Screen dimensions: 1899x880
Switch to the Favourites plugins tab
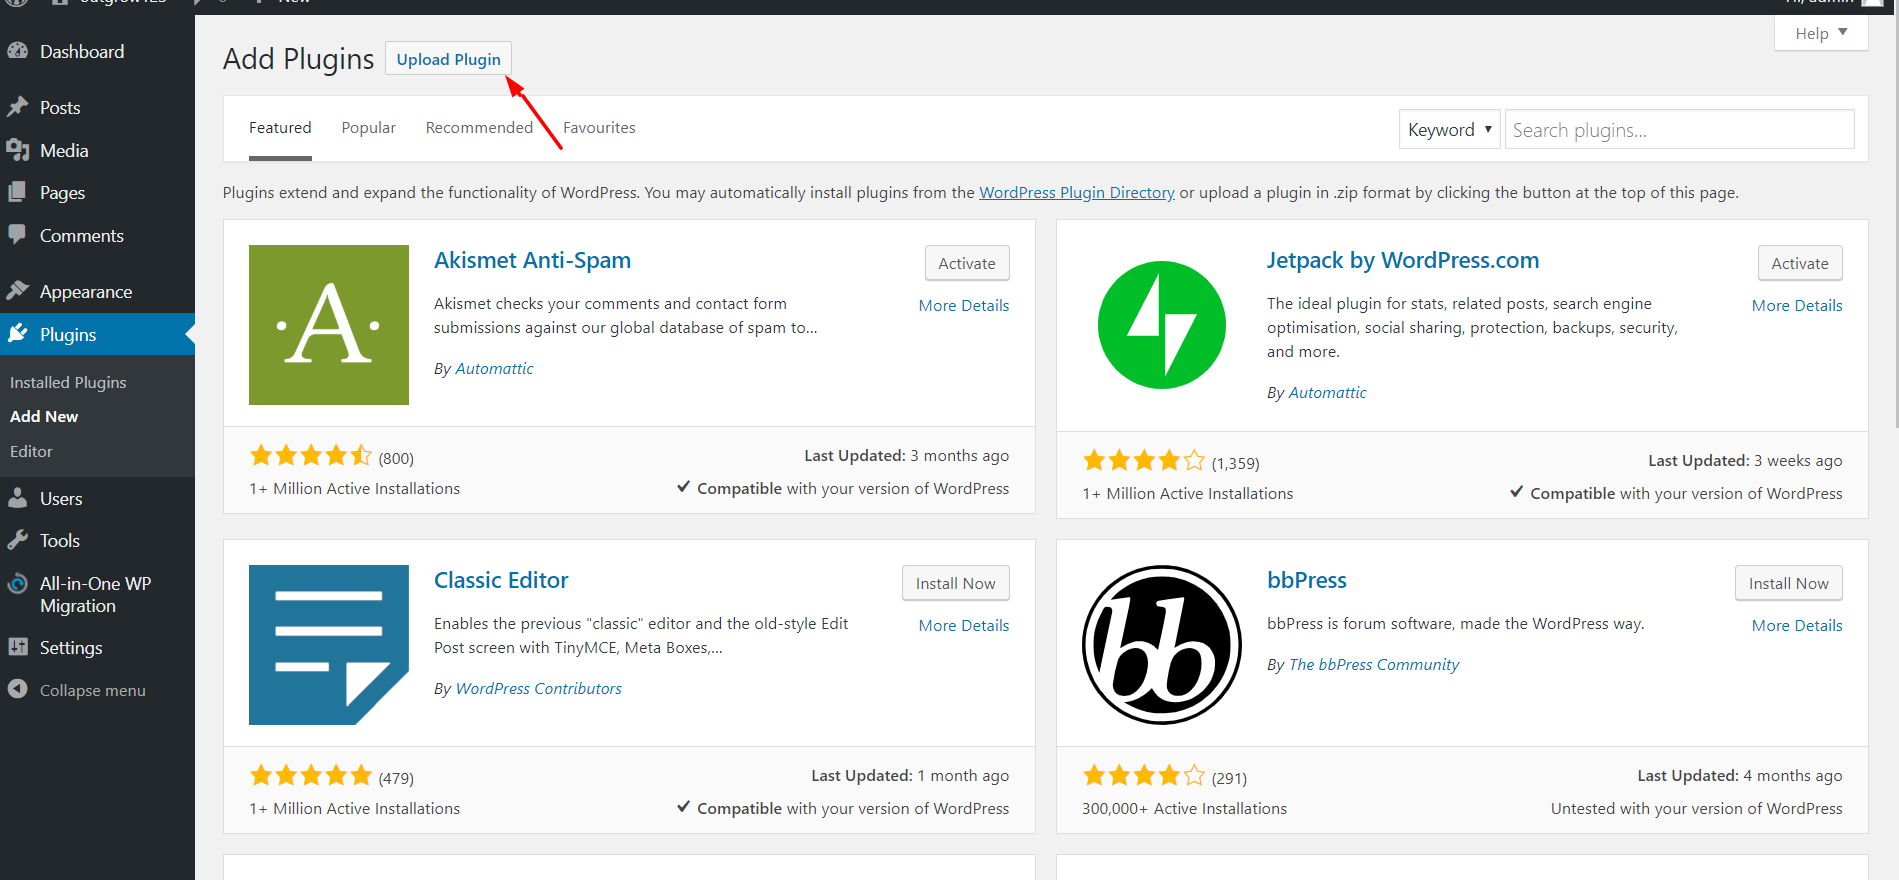(599, 128)
